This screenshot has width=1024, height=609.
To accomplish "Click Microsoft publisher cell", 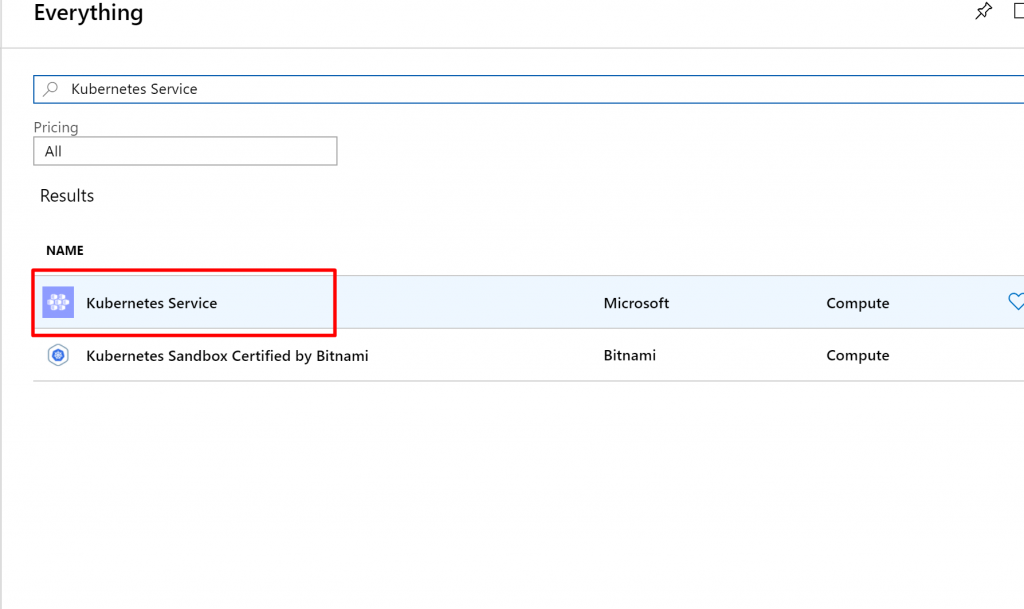I will (x=636, y=303).
